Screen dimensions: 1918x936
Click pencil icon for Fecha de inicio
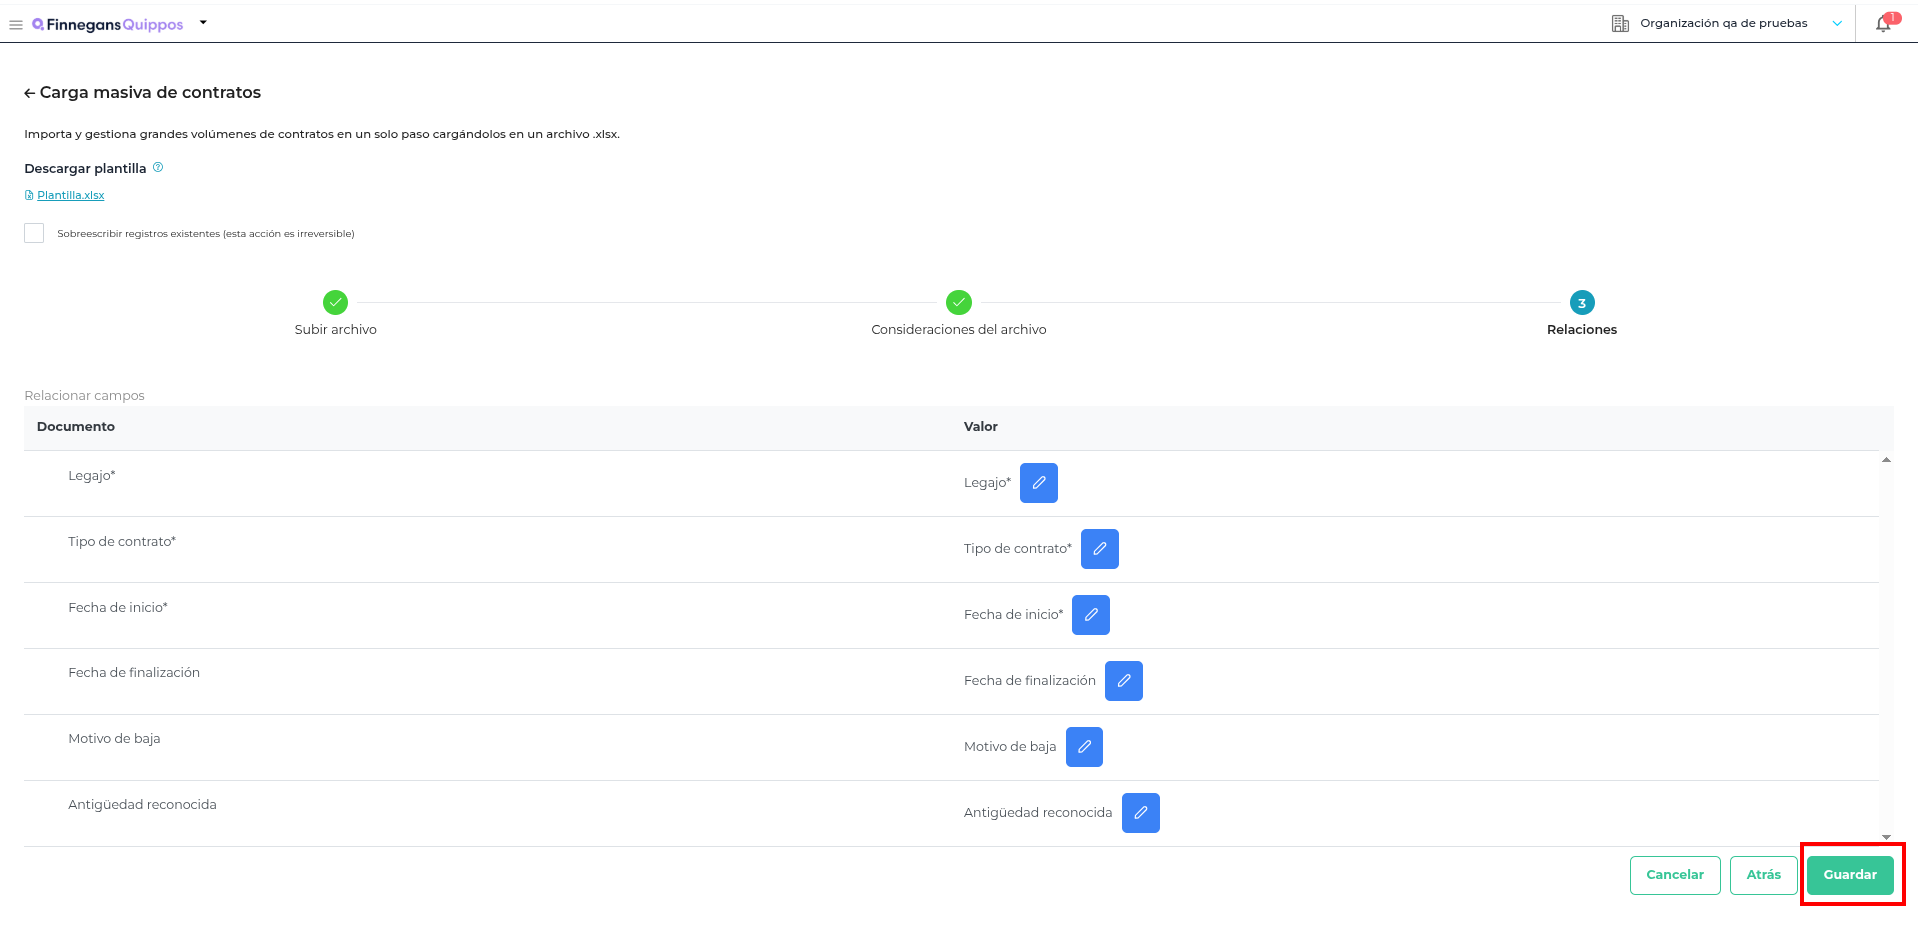[1090, 615]
